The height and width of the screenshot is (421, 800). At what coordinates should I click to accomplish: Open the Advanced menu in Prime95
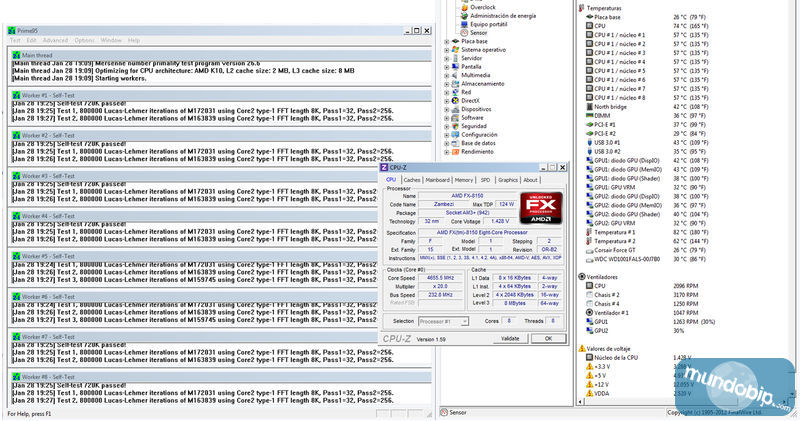point(55,40)
